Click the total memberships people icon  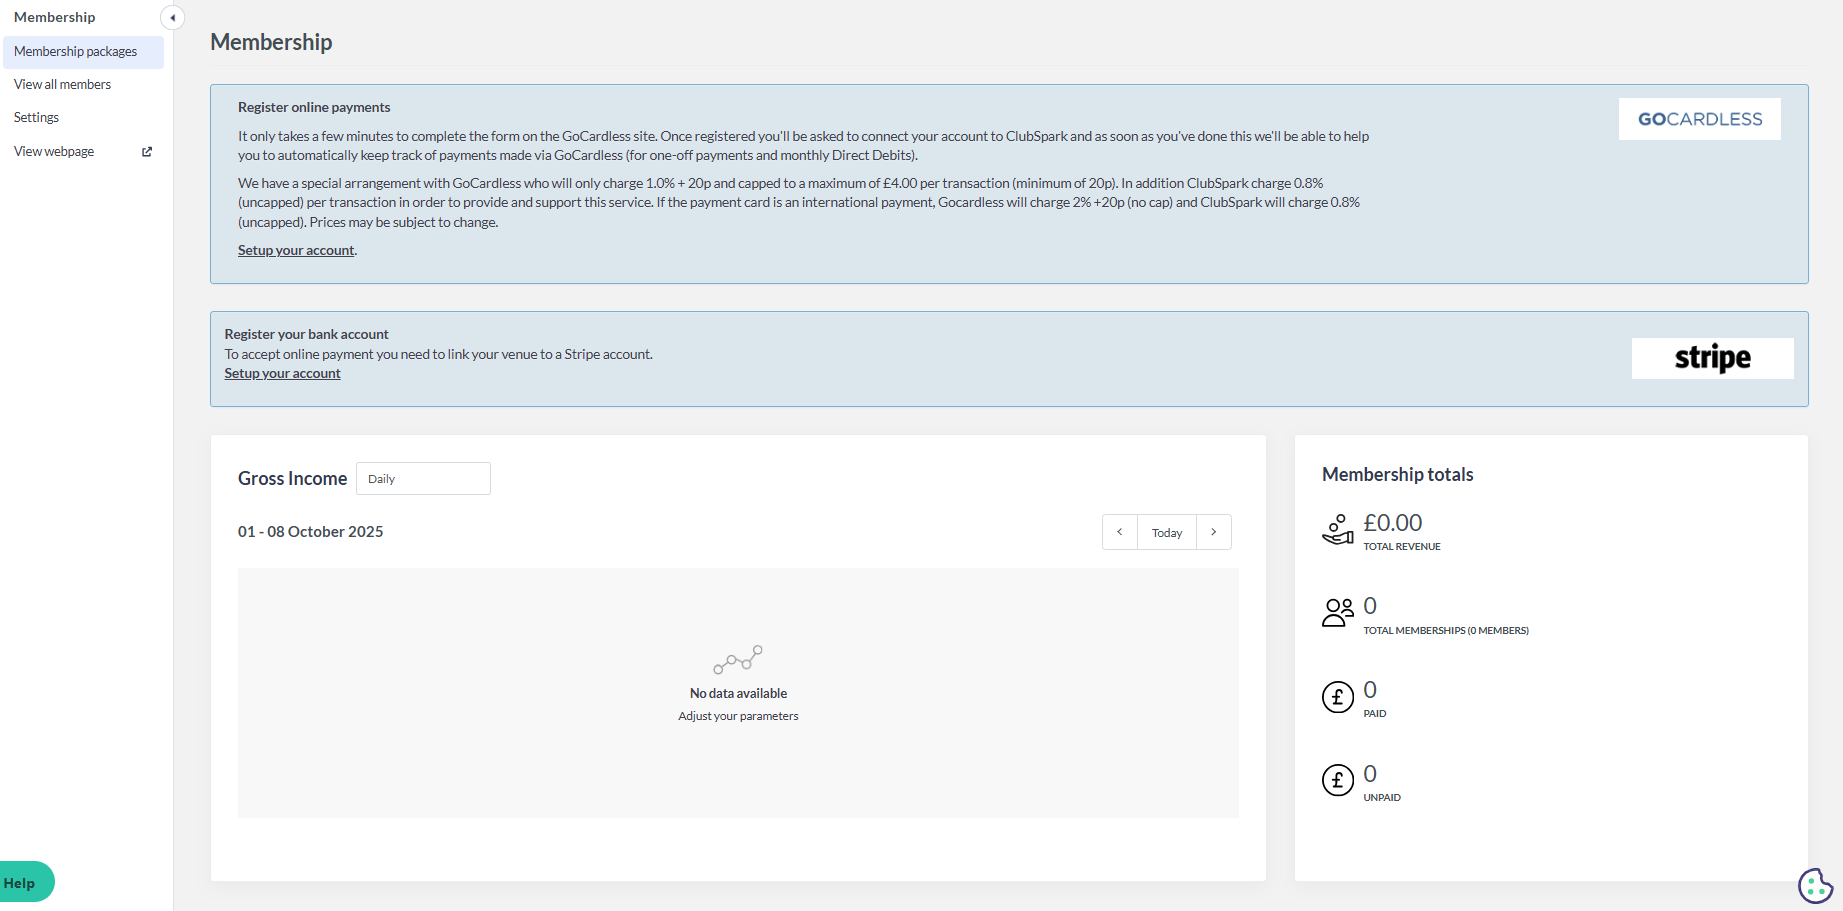(1337, 612)
